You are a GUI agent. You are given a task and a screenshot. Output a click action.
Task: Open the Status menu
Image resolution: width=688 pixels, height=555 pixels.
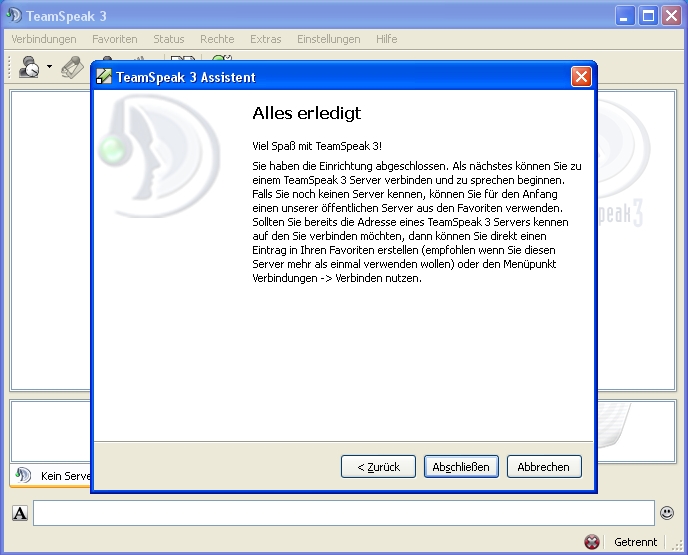pyautogui.click(x=168, y=39)
